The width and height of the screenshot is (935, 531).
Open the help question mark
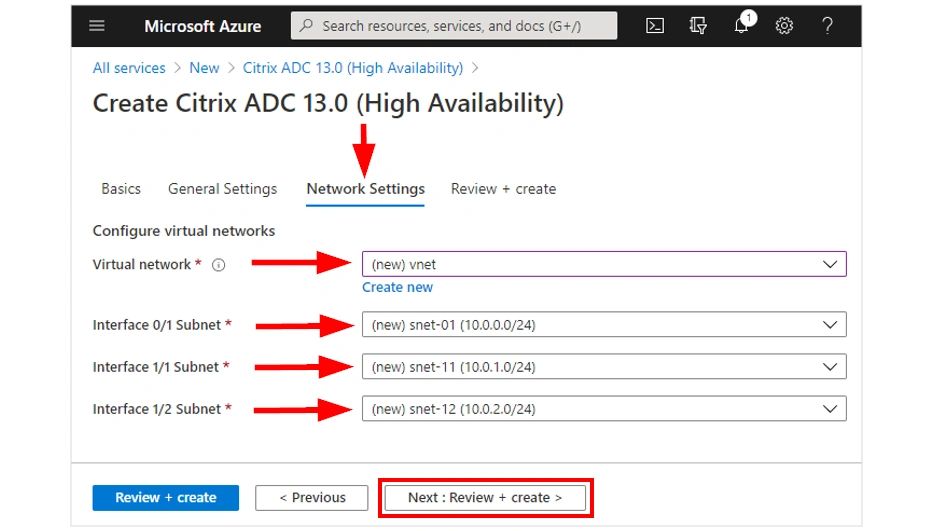coord(827,26)
